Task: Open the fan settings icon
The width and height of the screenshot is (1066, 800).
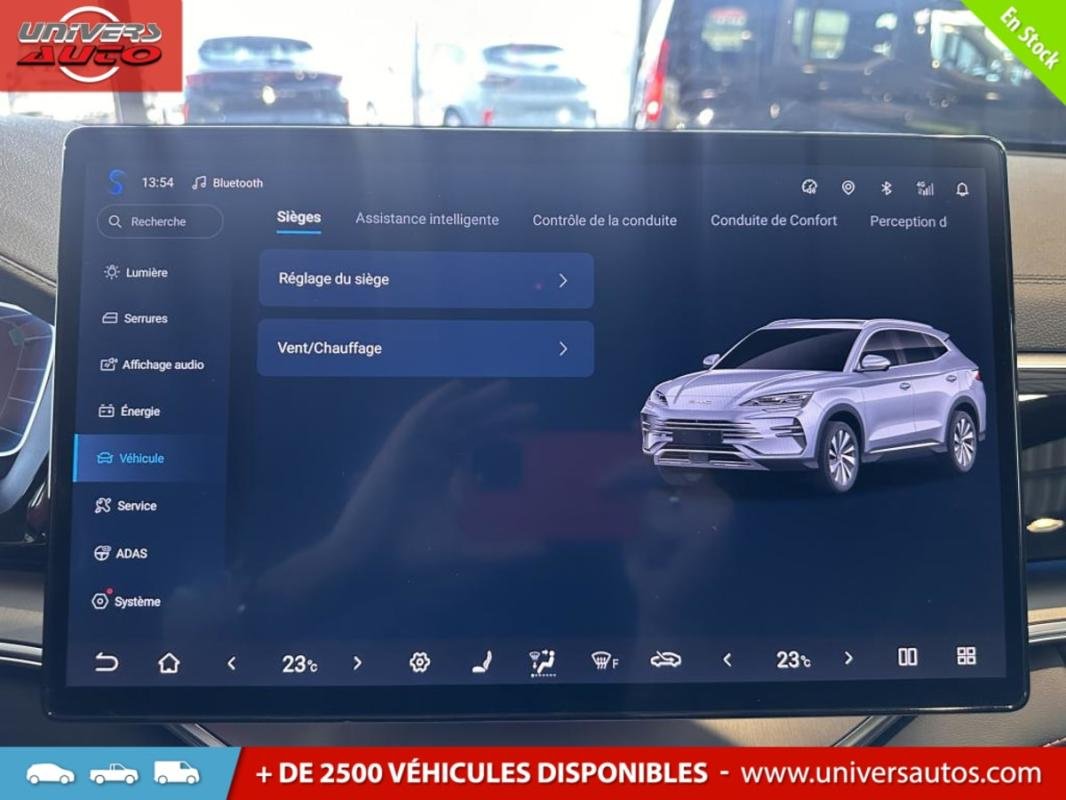Action: pyautogui.click(x=419, y=662)
